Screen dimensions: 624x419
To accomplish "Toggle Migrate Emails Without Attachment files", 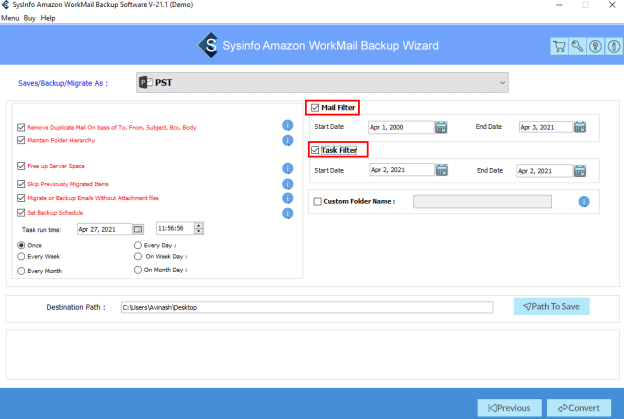I will tap(21, 198).
